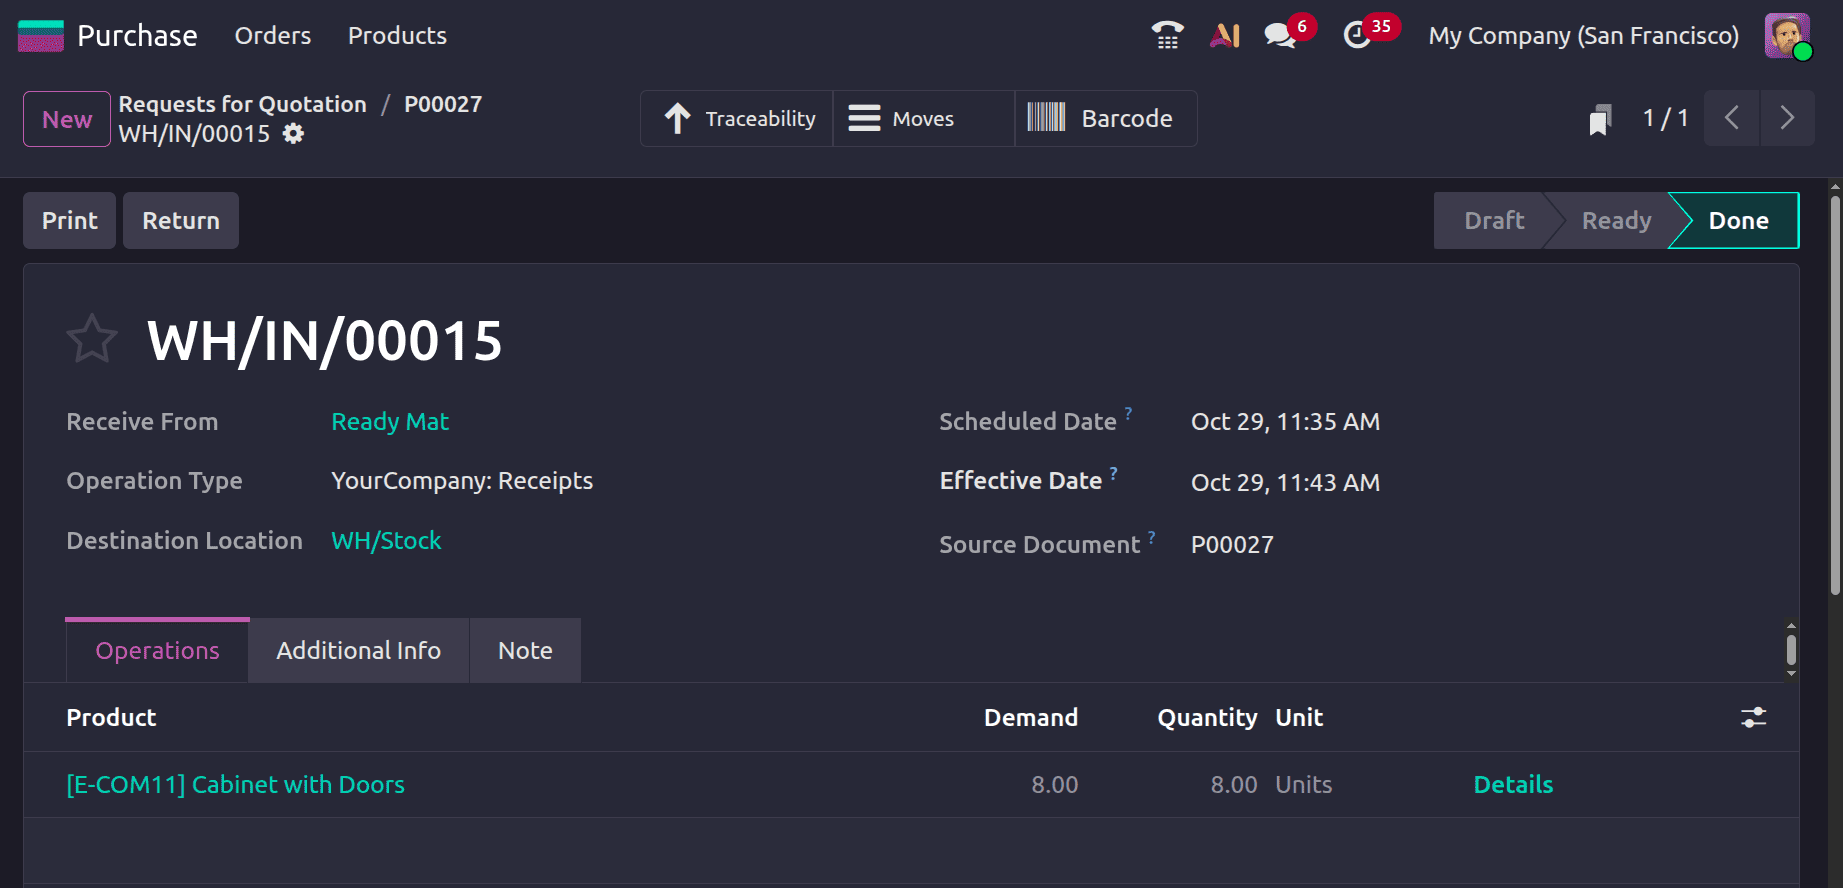Click the Draft status stage

(x=1494, y=221)
